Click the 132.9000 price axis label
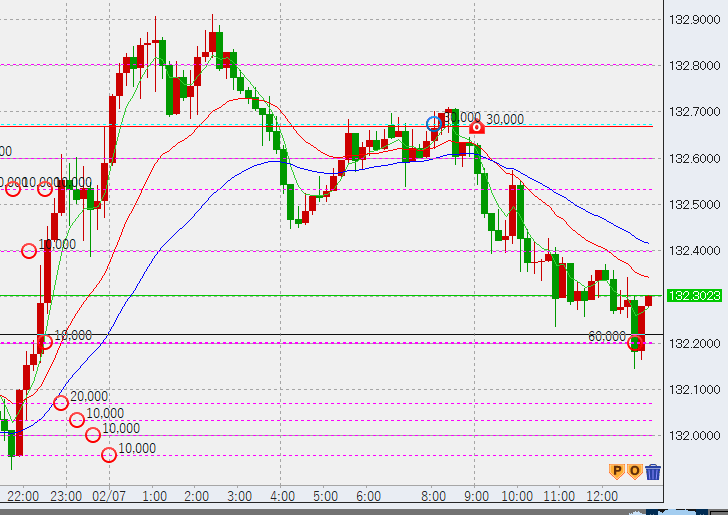The image size is (728, 515). (x=694, y=20)
